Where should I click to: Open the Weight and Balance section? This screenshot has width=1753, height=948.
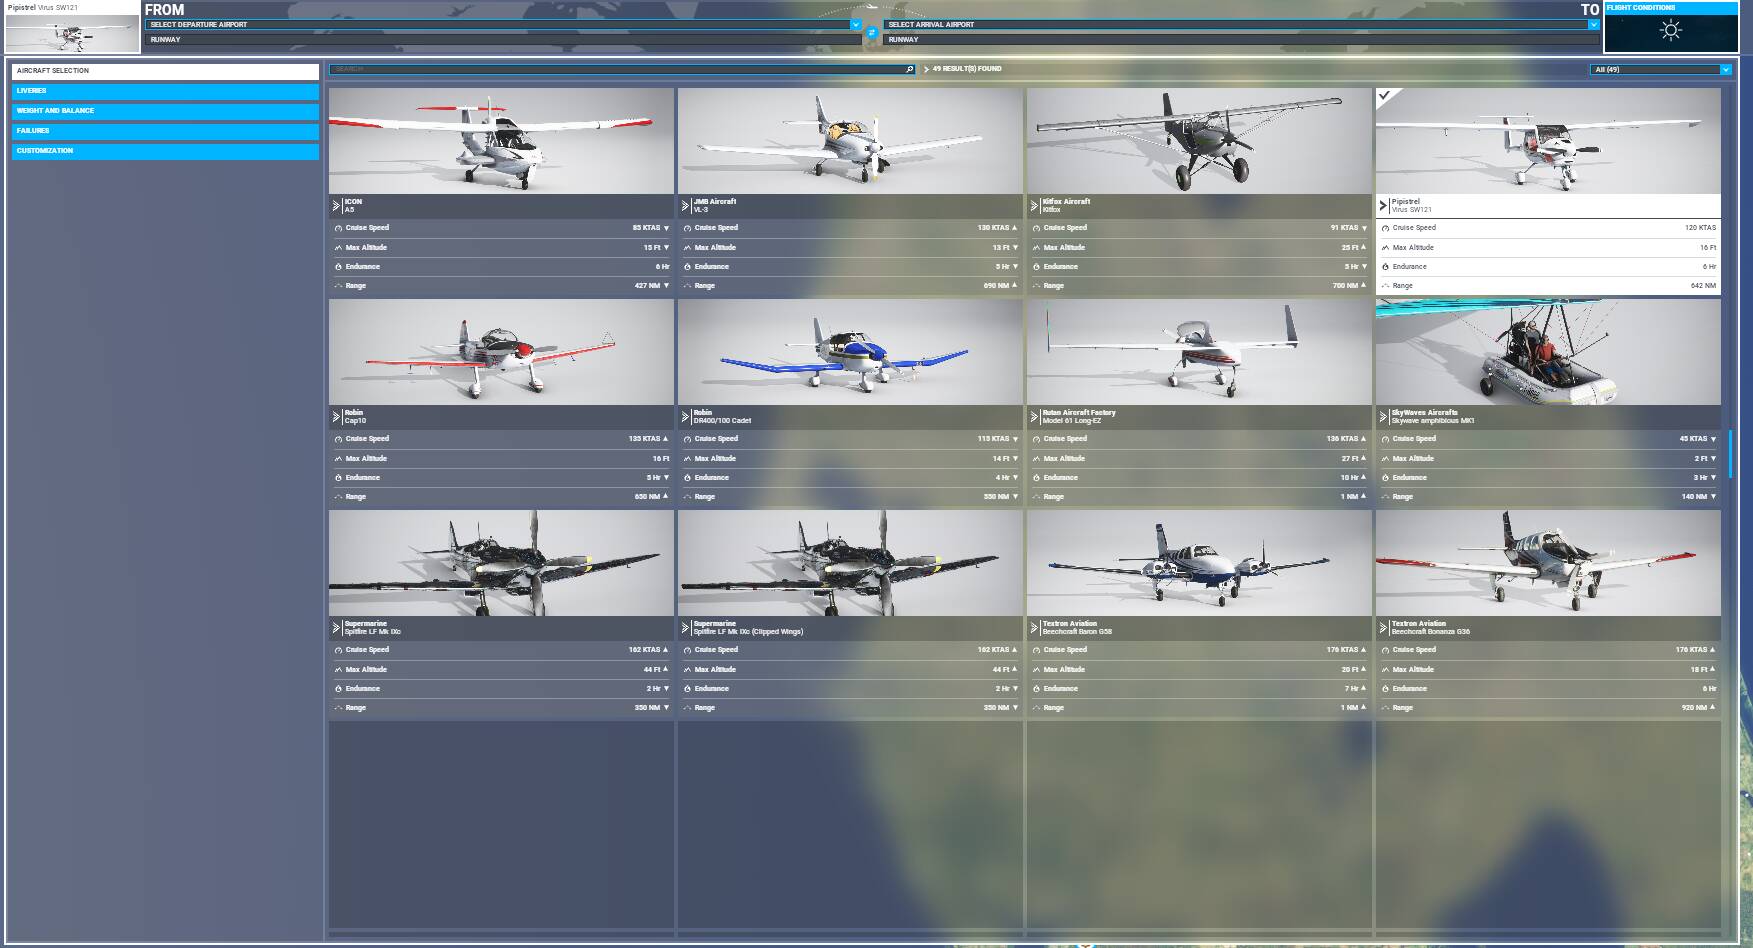[x=165, y=111]
